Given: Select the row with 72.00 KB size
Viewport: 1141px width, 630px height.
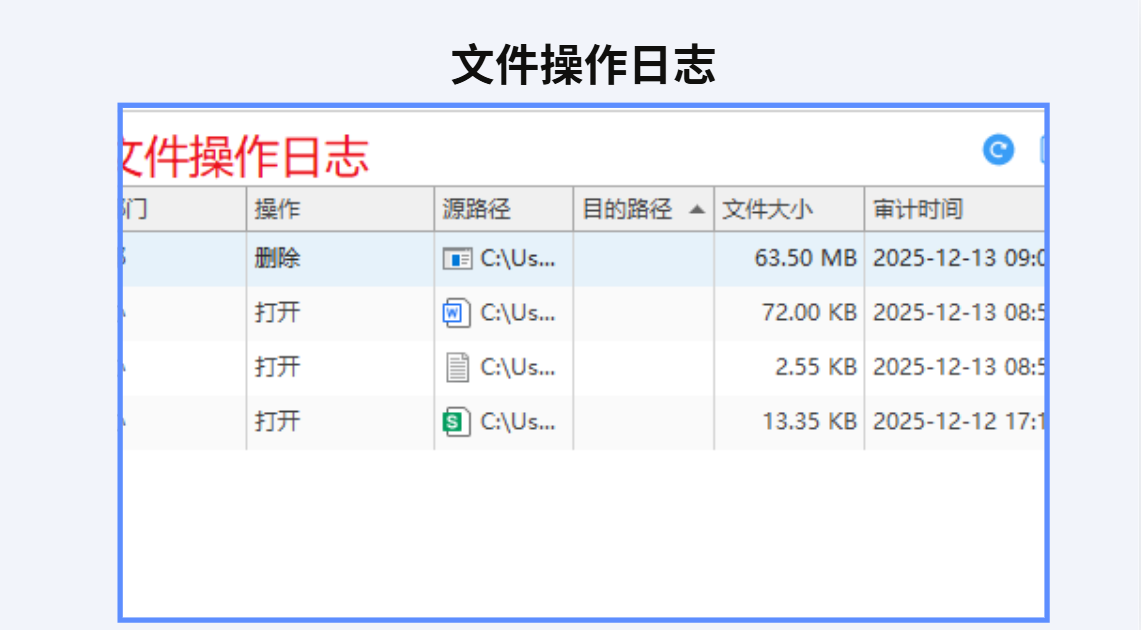Looking at the screenshot, I should point(584,314).
